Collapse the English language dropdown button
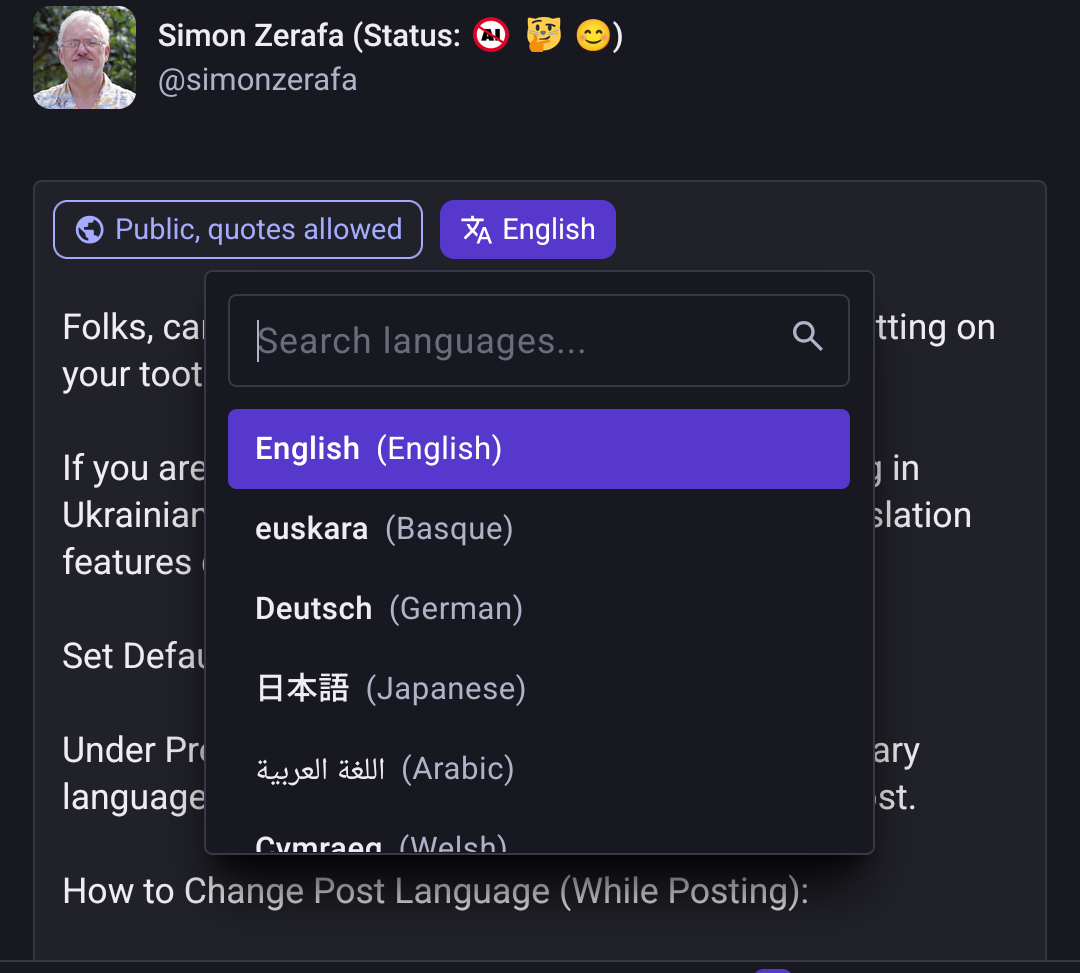This screenshot has height=973, width=1080. (x=528, y=230)
